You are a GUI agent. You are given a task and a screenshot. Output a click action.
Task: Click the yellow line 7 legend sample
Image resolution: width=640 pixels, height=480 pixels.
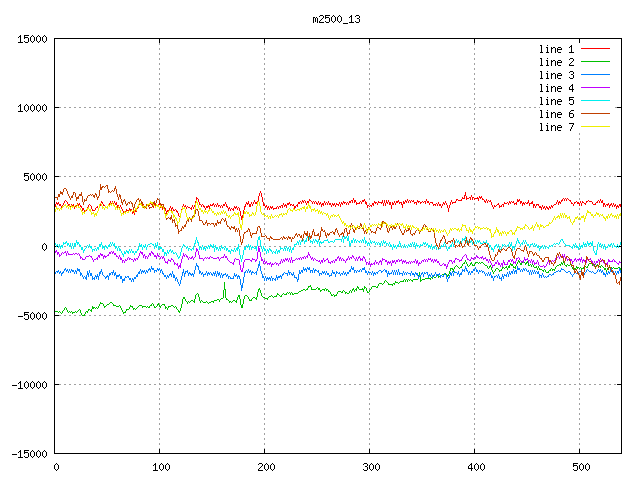click(x=595, y=127)
